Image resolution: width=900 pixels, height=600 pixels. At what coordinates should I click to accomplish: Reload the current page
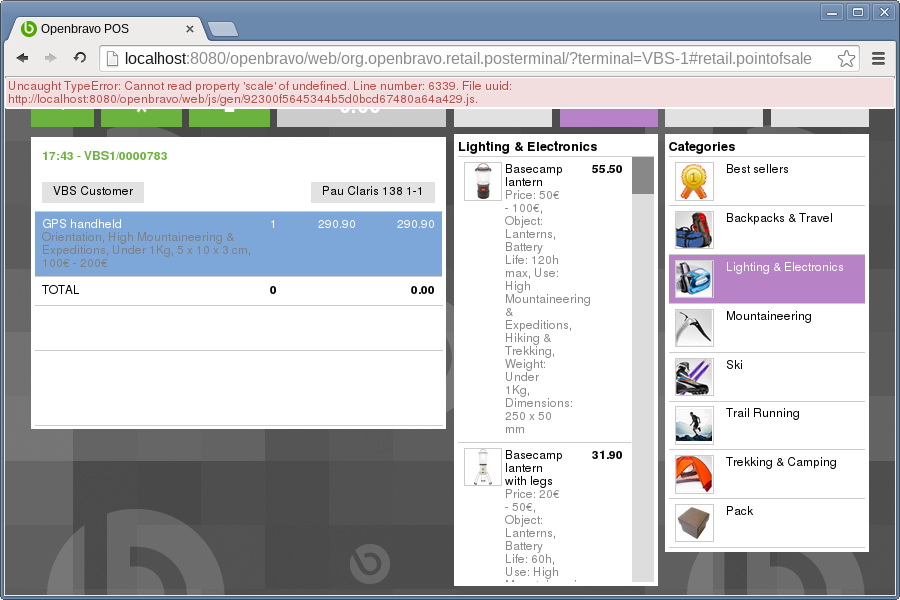click(80, 57)
